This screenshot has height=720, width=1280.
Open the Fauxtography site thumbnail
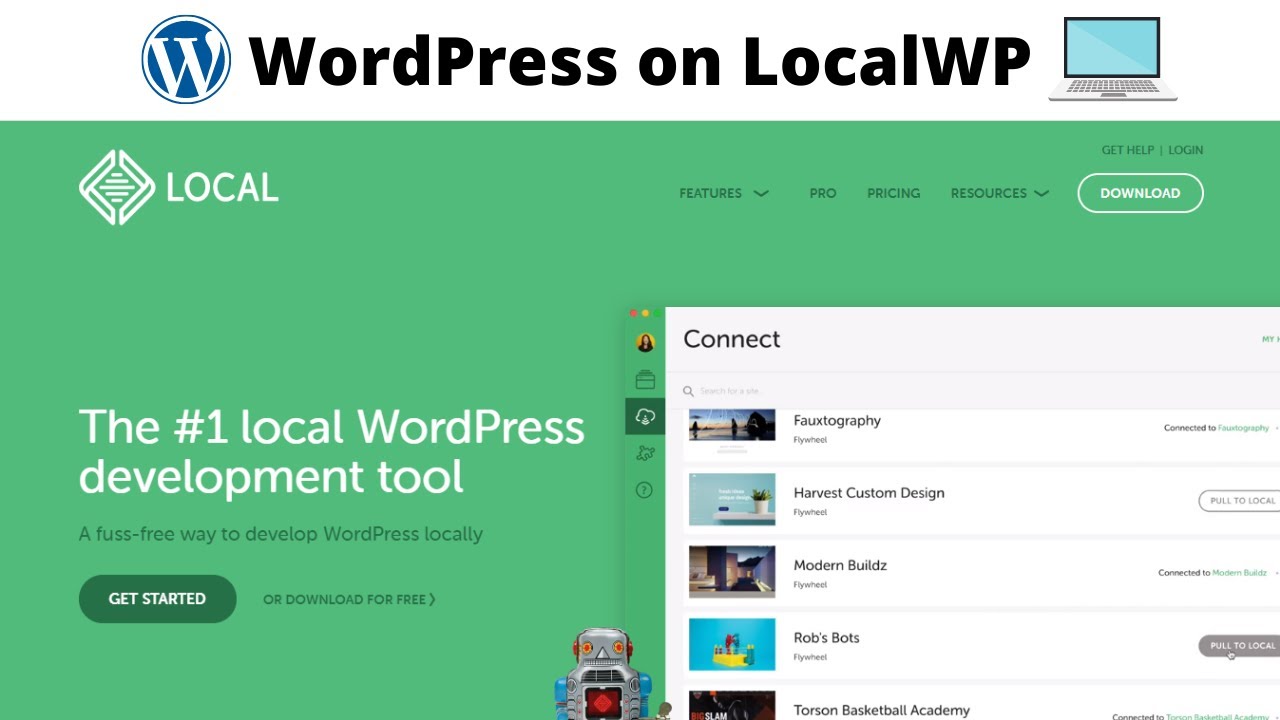pos(732,427)
